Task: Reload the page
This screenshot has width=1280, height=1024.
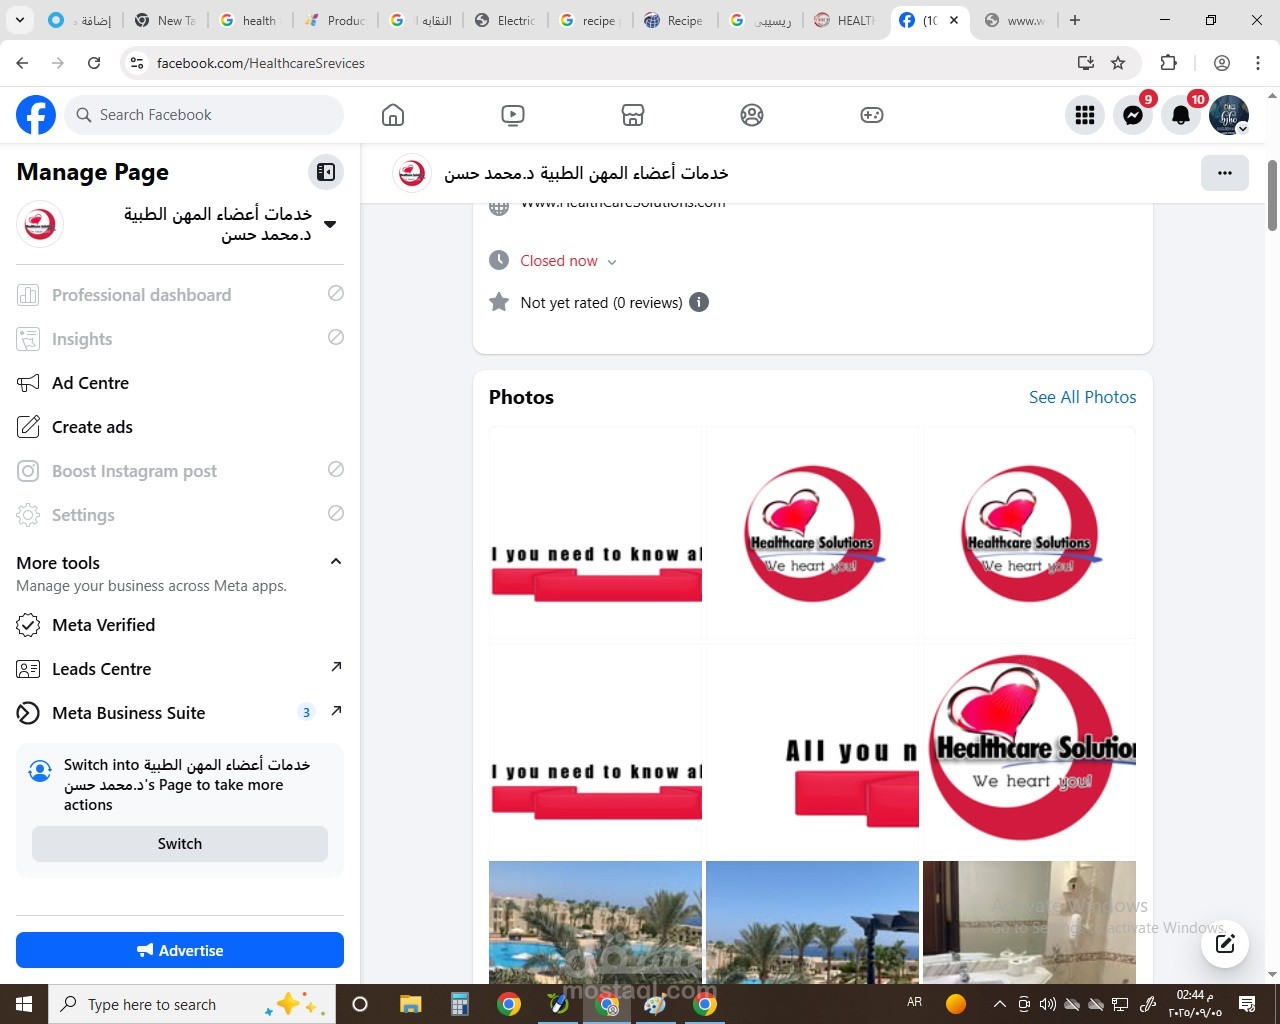Action: (94, 63)
